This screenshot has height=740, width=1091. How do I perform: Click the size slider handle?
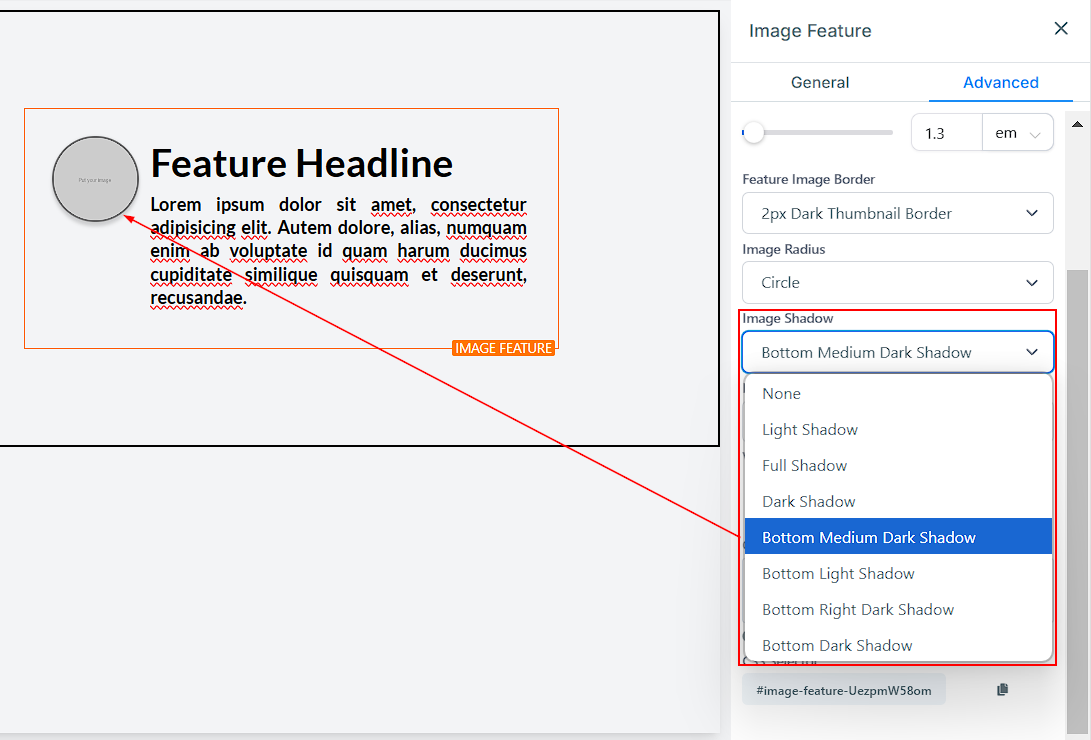(x=753, y=132)
